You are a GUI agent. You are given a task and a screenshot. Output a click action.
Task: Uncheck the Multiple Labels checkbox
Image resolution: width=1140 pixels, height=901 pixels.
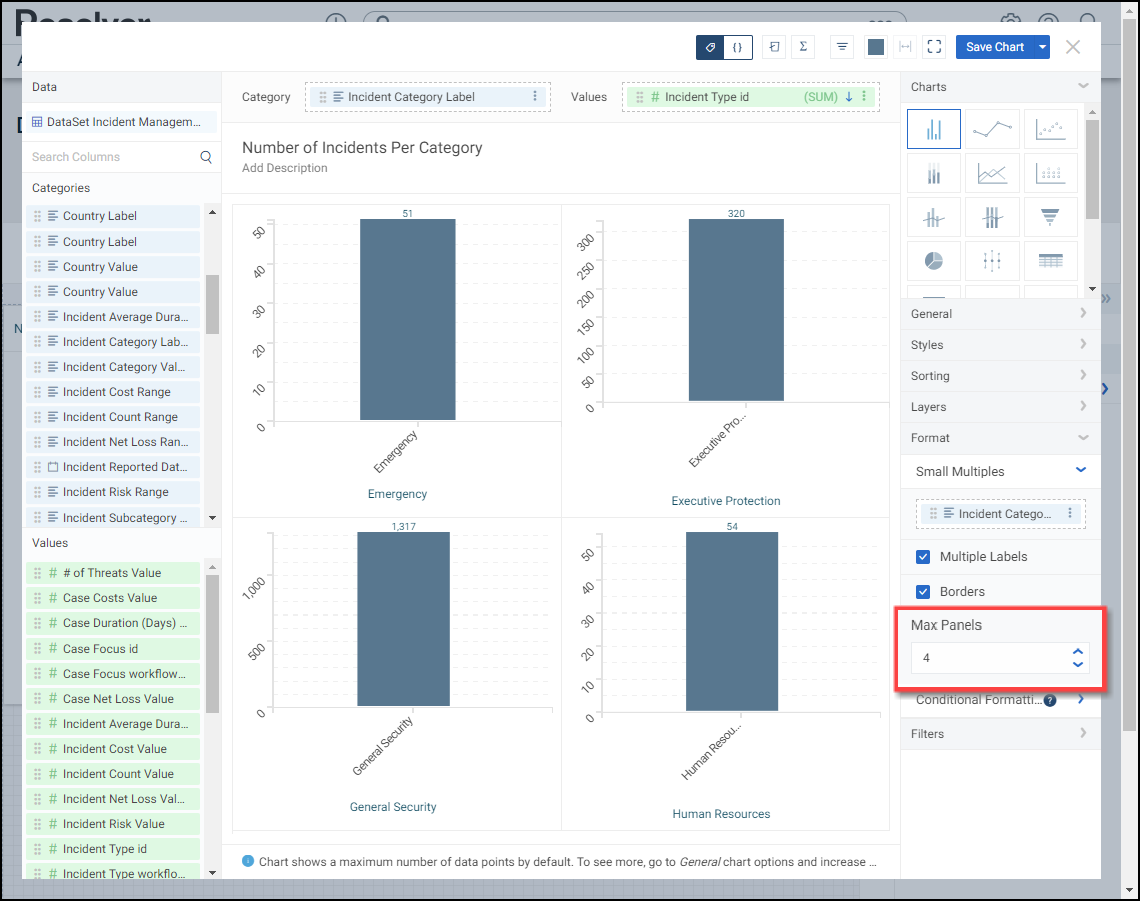tap(924, 557)
